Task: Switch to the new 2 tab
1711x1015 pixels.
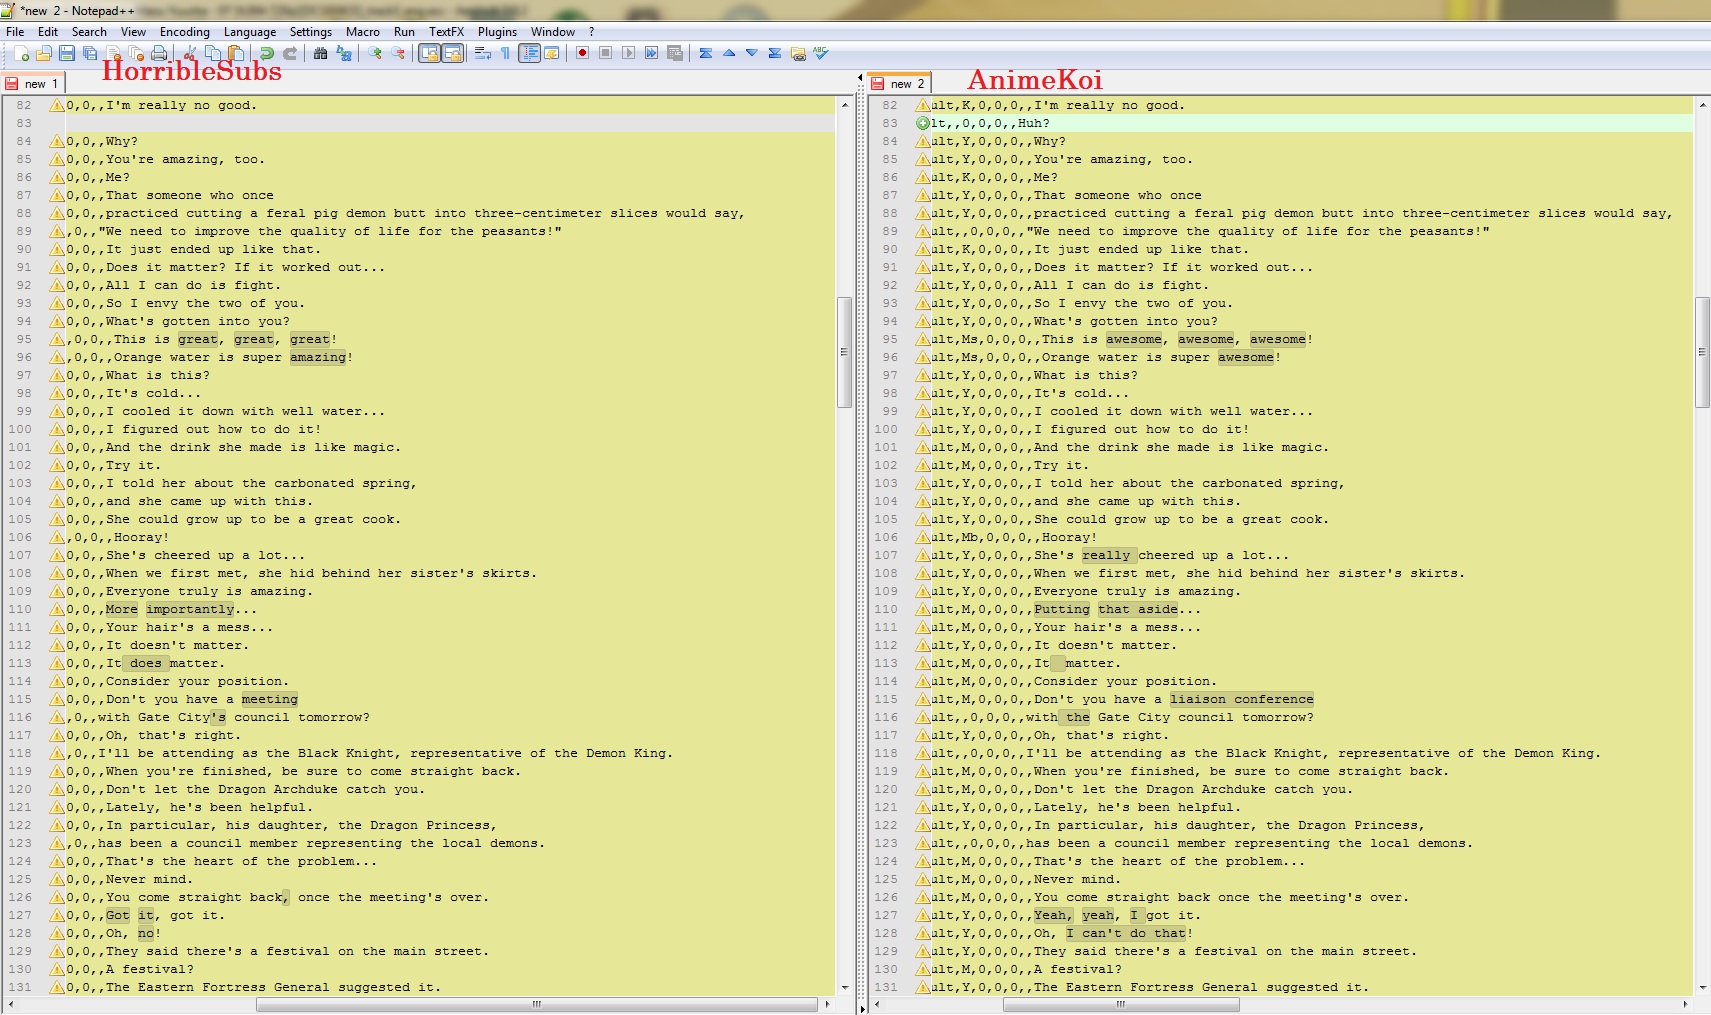Action: [900, 83]
